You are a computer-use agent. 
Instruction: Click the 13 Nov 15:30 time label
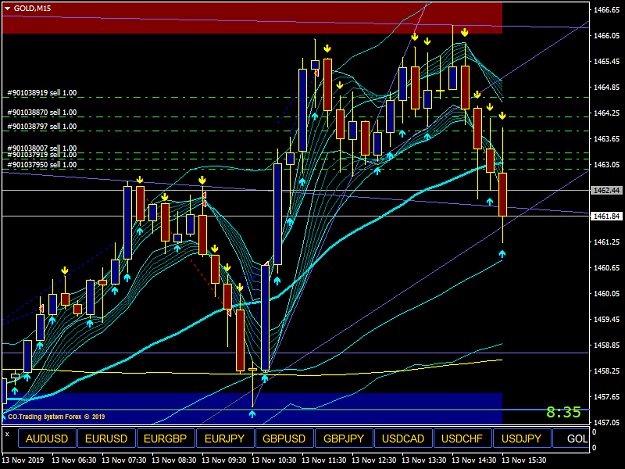[524, 460]
